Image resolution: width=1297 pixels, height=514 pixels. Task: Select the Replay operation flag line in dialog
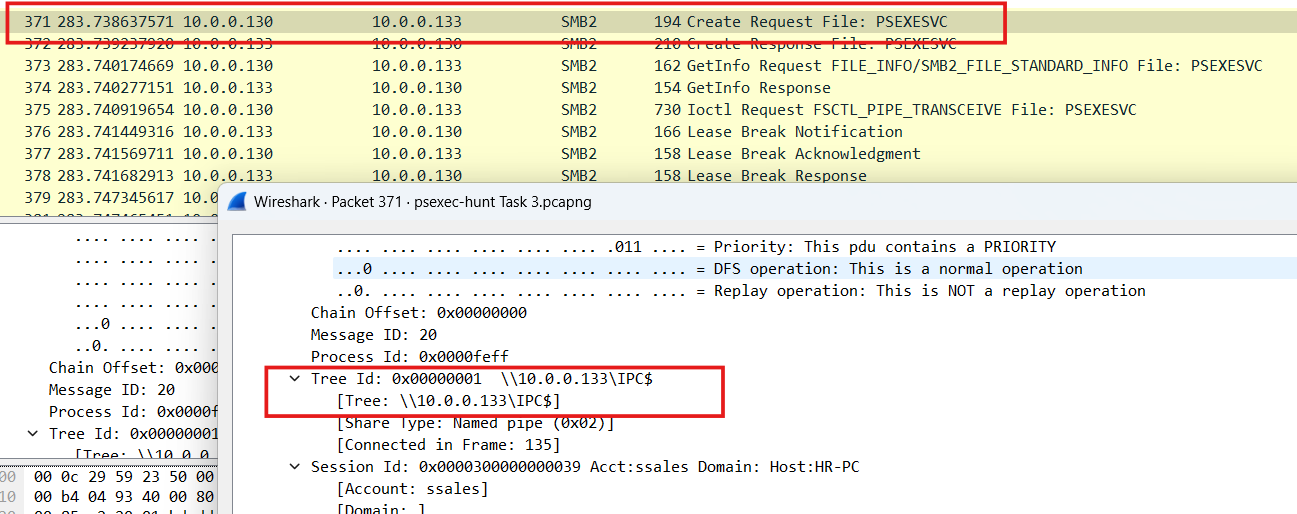point(741,291)
